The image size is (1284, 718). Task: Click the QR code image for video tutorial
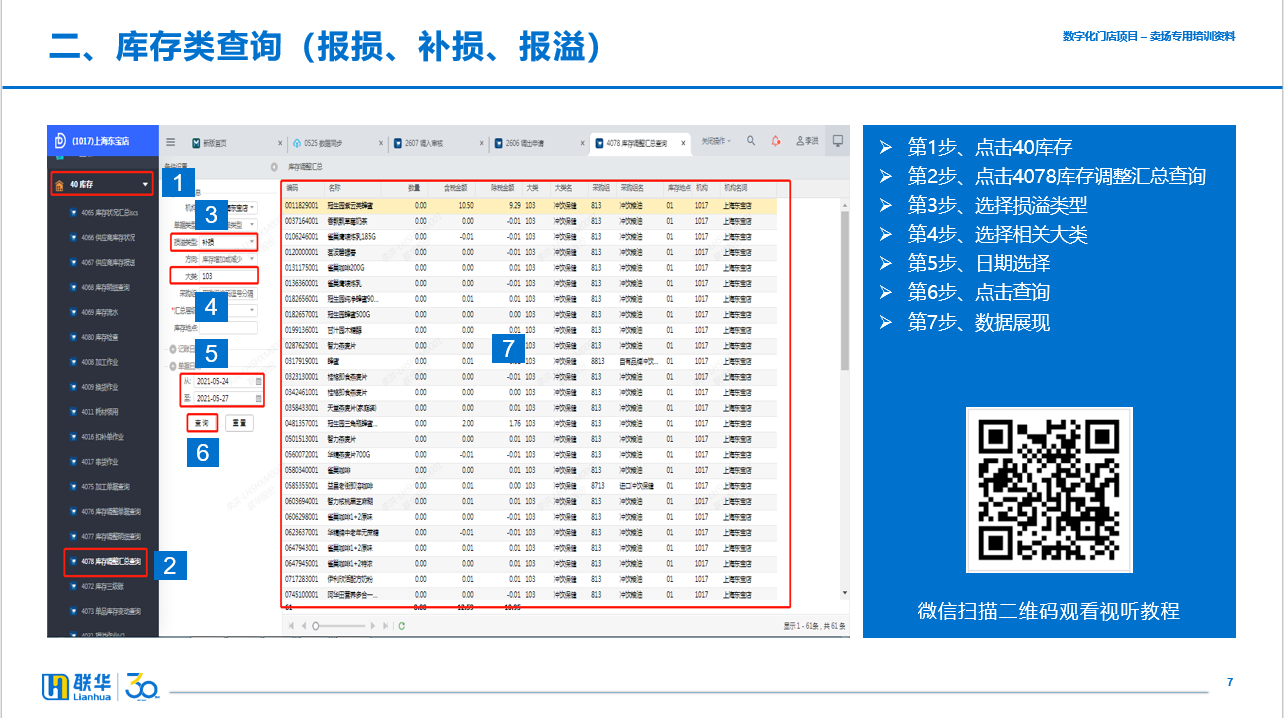coord(1049,490)
